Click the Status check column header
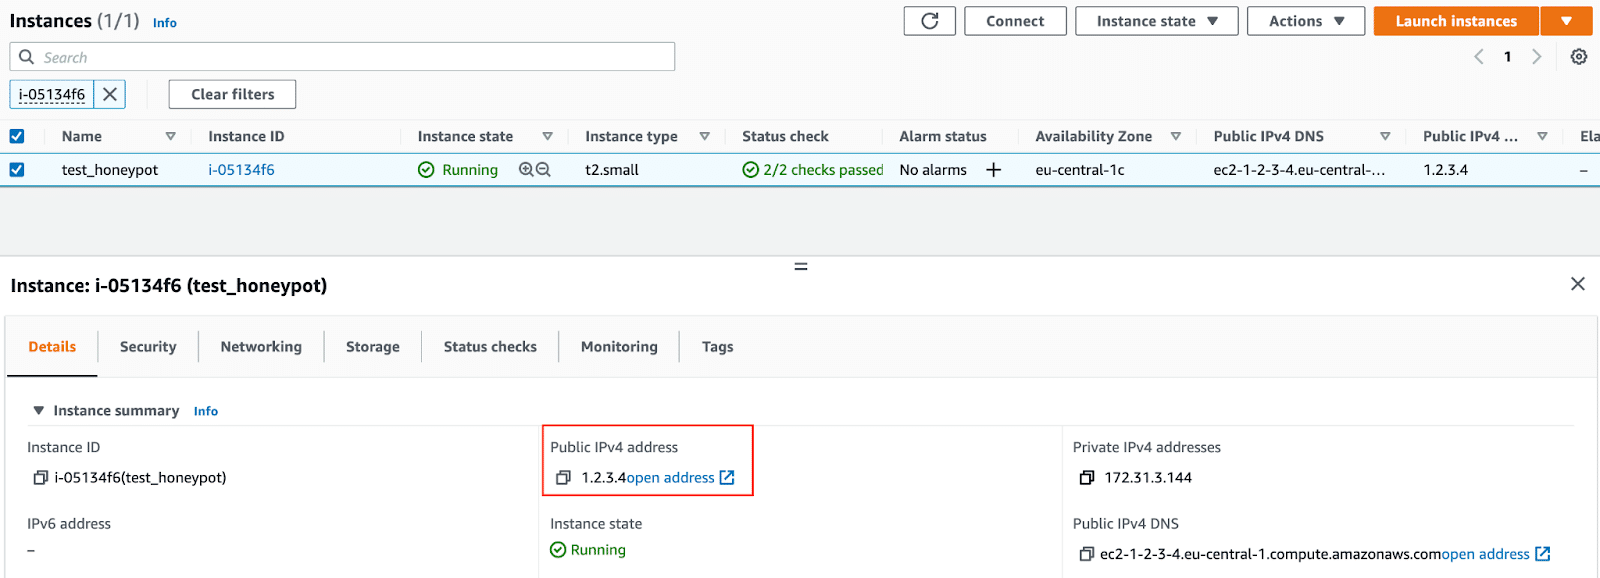The image size is (1600, 578). click(x=785, y=136)
